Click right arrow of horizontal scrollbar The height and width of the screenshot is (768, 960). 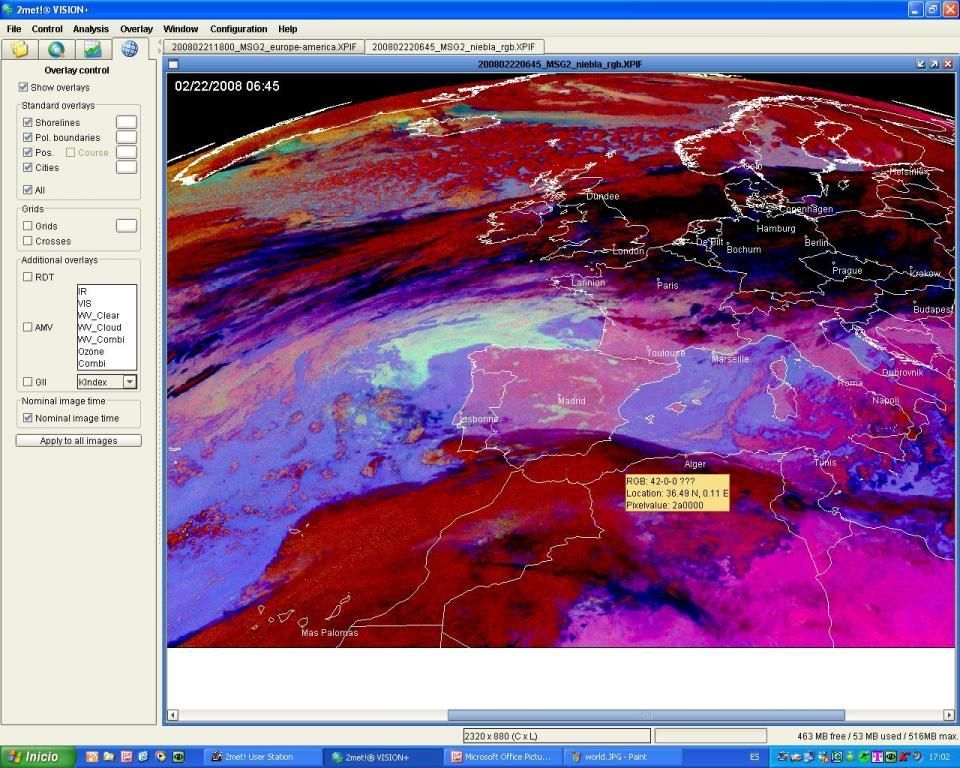pos(949,715)
